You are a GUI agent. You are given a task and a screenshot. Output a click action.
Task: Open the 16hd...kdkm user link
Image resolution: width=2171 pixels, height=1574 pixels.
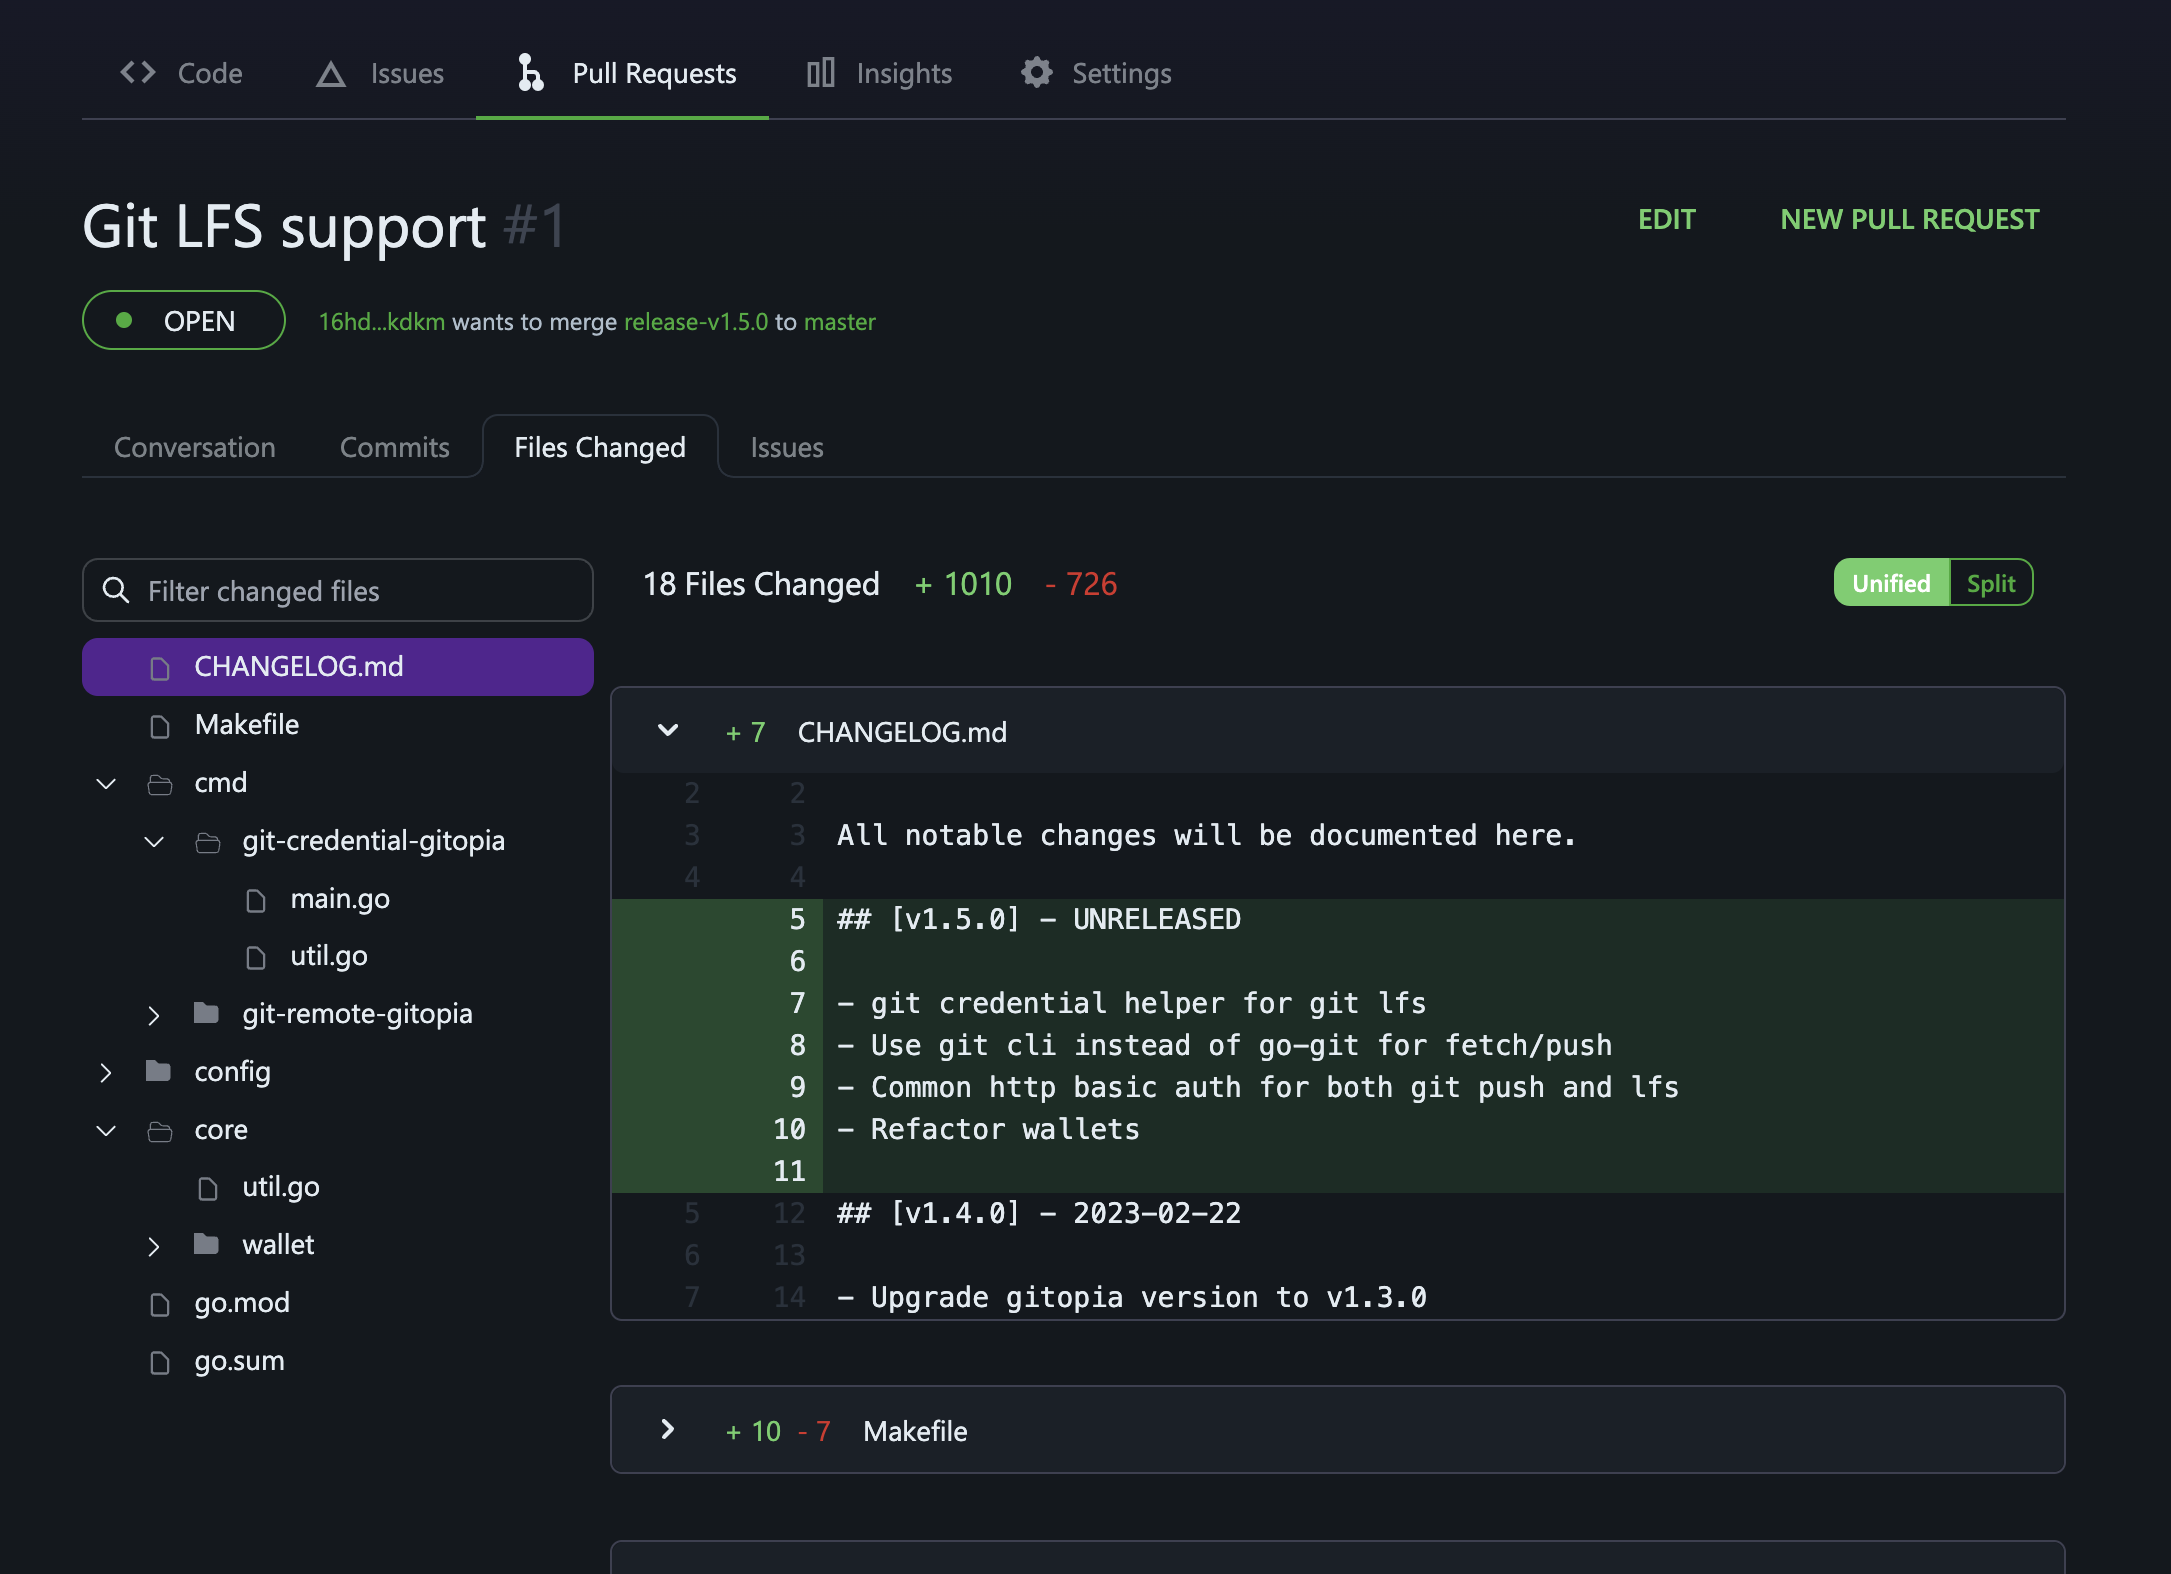[382, 321]
